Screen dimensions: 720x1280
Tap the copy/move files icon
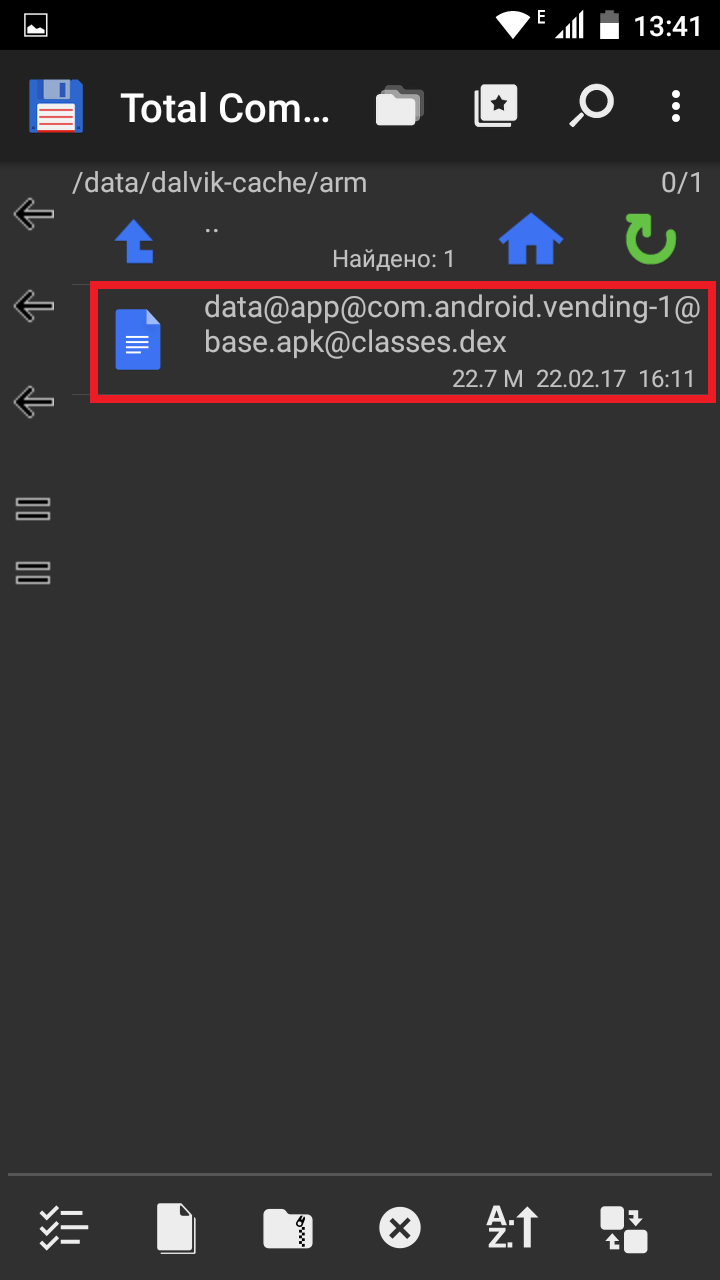tap(176, 1228)
